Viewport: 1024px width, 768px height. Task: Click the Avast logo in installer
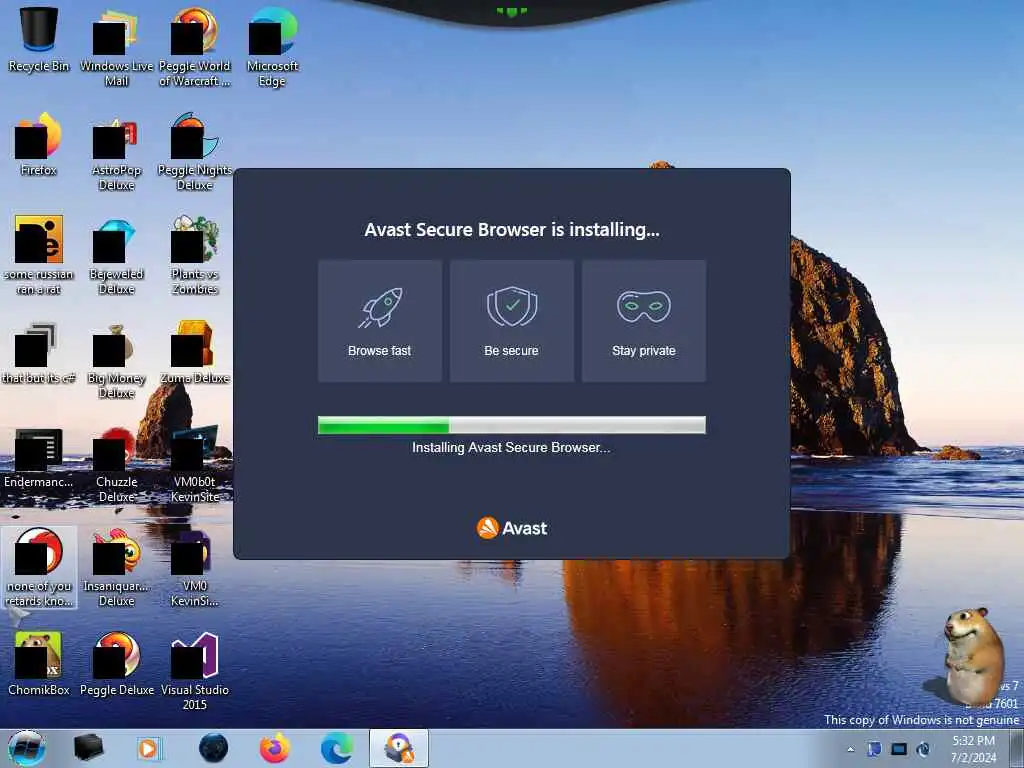[x=512, y=528]
